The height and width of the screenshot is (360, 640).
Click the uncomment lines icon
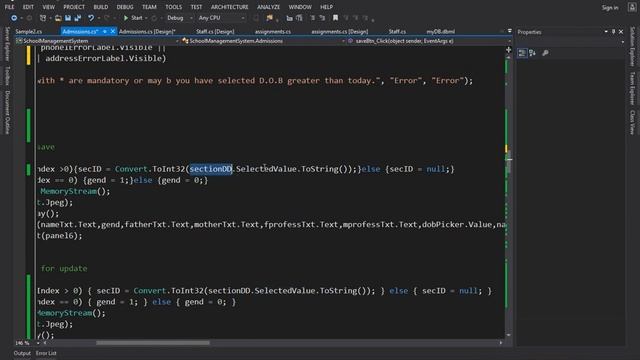coord(322,18)
